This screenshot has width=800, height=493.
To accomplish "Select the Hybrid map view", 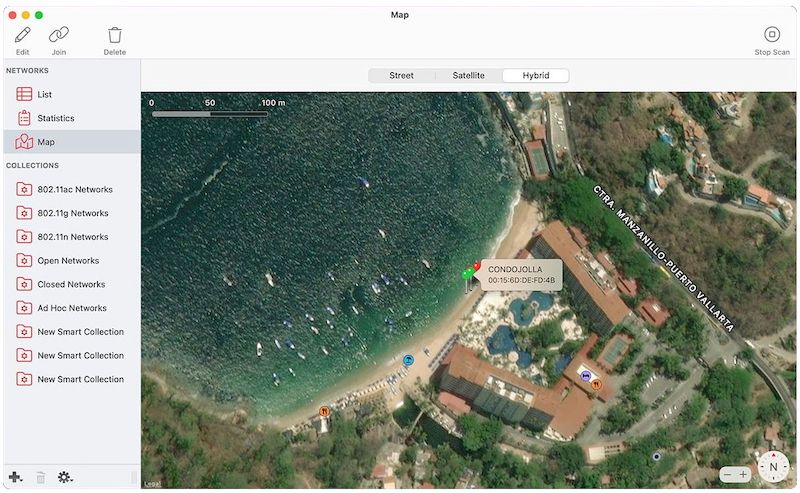I will pyautogui.click(x=536, y=76).
